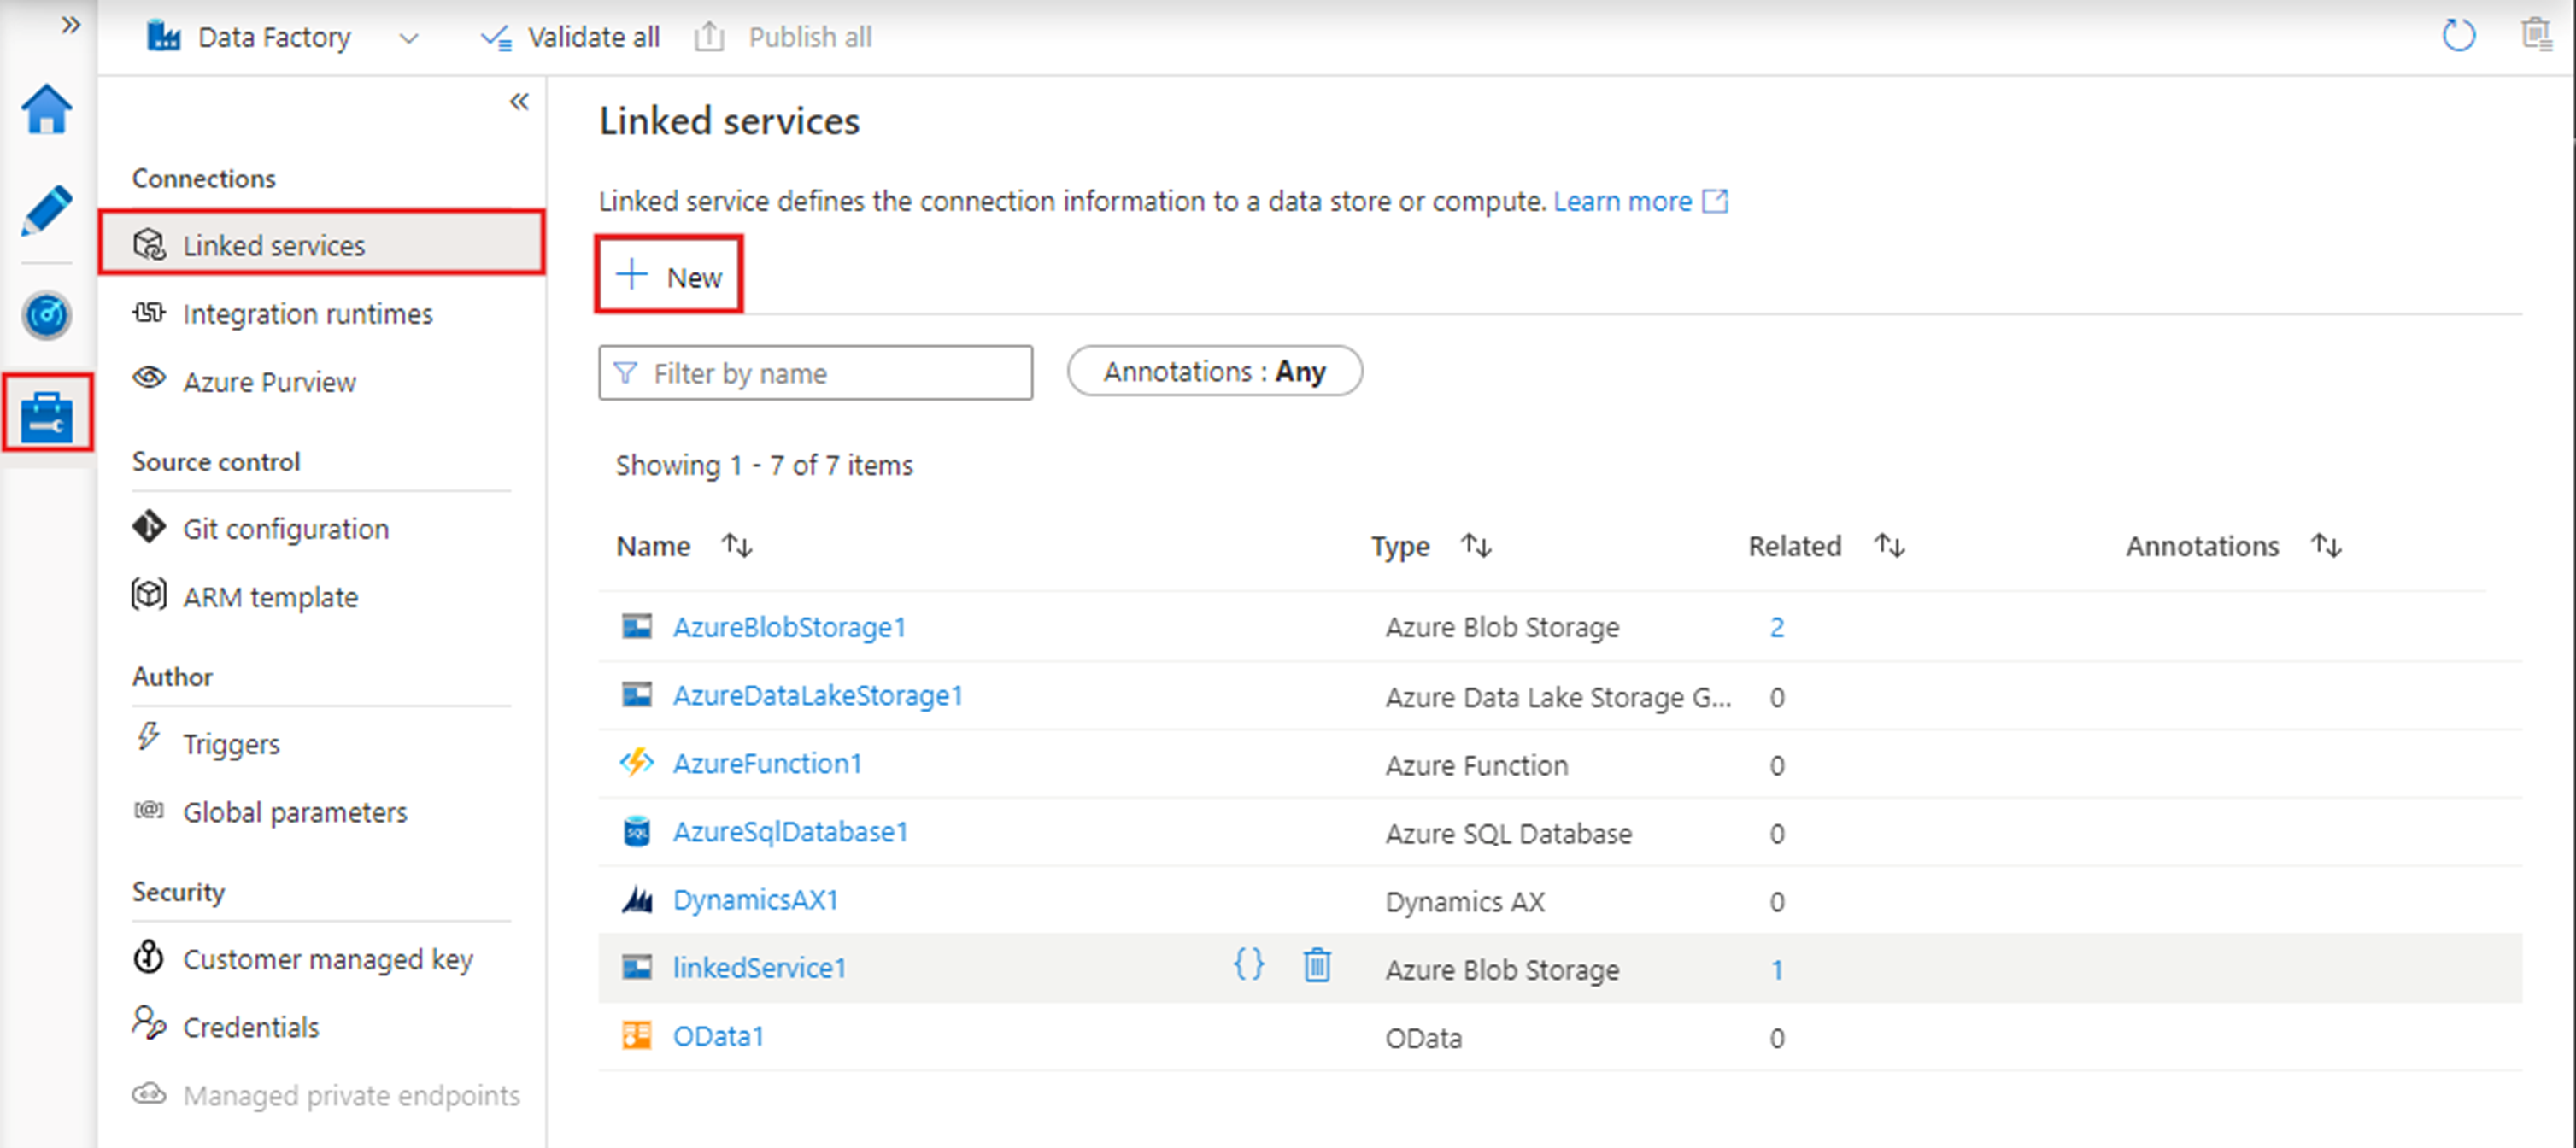Open the Learn more link
Screen dimensions: 2576x1148
(1622, 202)
